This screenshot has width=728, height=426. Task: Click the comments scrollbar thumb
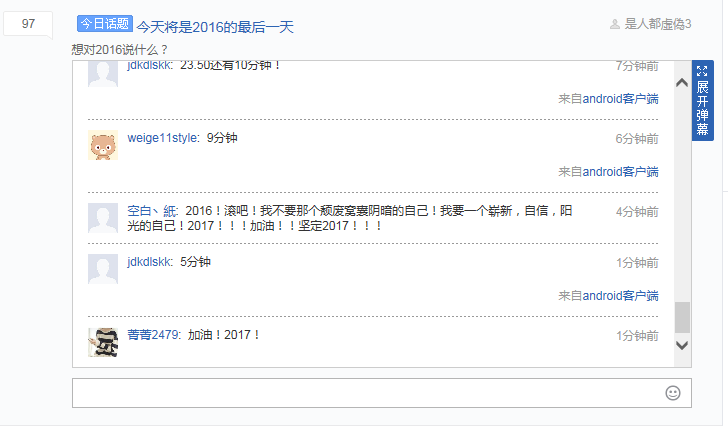682,317
